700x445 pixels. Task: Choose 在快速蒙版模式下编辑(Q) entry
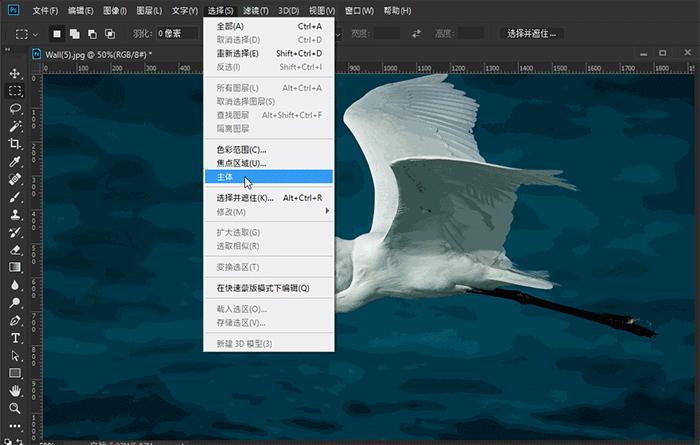tap(269, 288)
